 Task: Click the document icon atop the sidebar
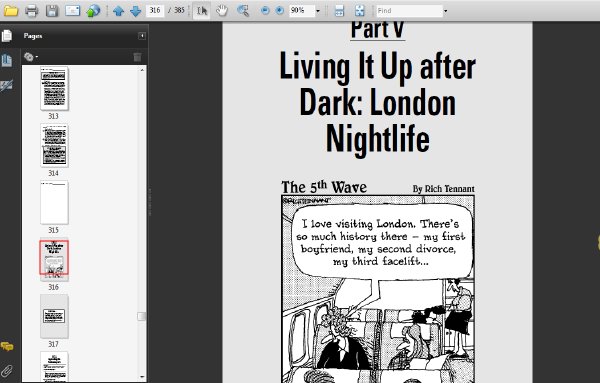(7, 36)
